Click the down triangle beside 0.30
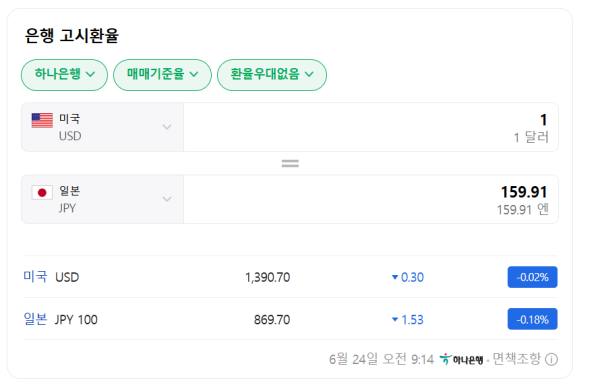 (x=395, y=277)
